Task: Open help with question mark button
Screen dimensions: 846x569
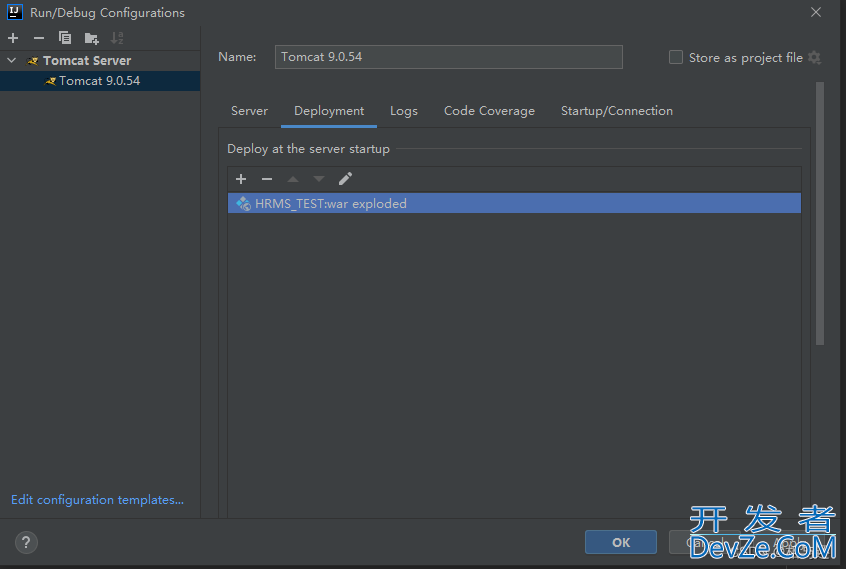Action: pyautogui.click(x=26, y=542)
